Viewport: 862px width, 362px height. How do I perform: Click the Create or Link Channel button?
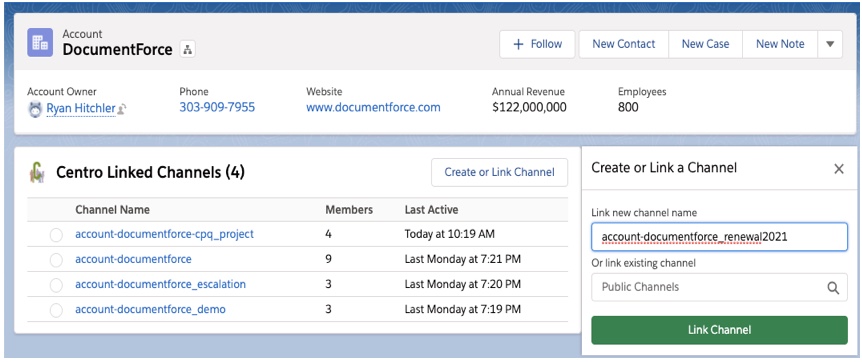[499, 172]
